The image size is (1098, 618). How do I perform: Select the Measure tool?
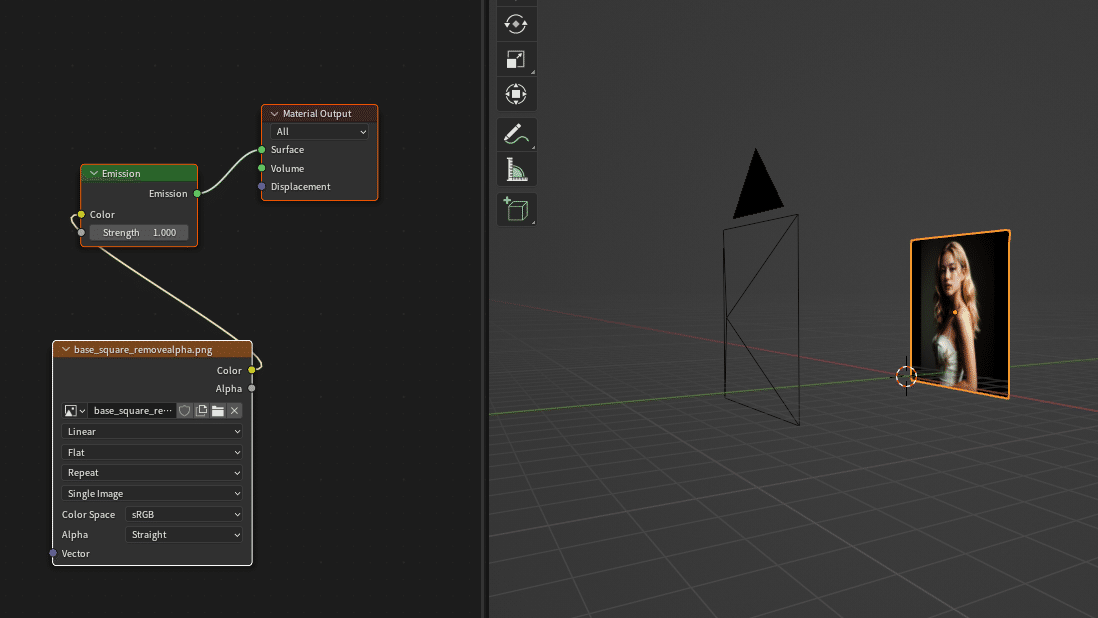[516, 168]
